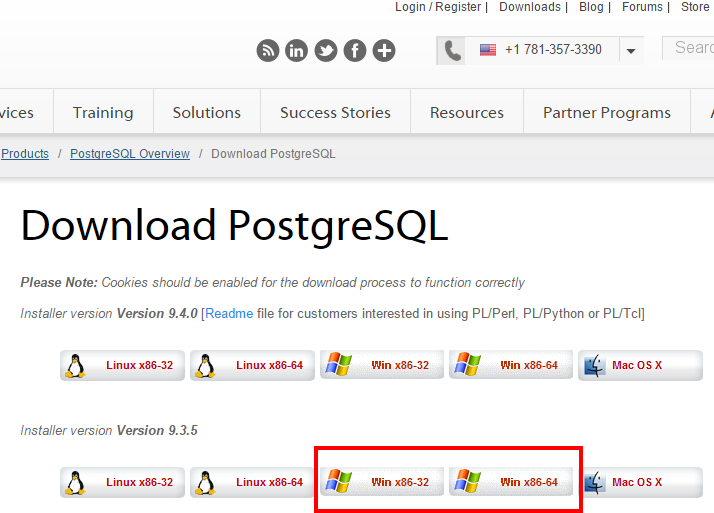This screenshot has width=714, height=513.
Task: Focus the Search input field
Action: [x=688, y=48]
